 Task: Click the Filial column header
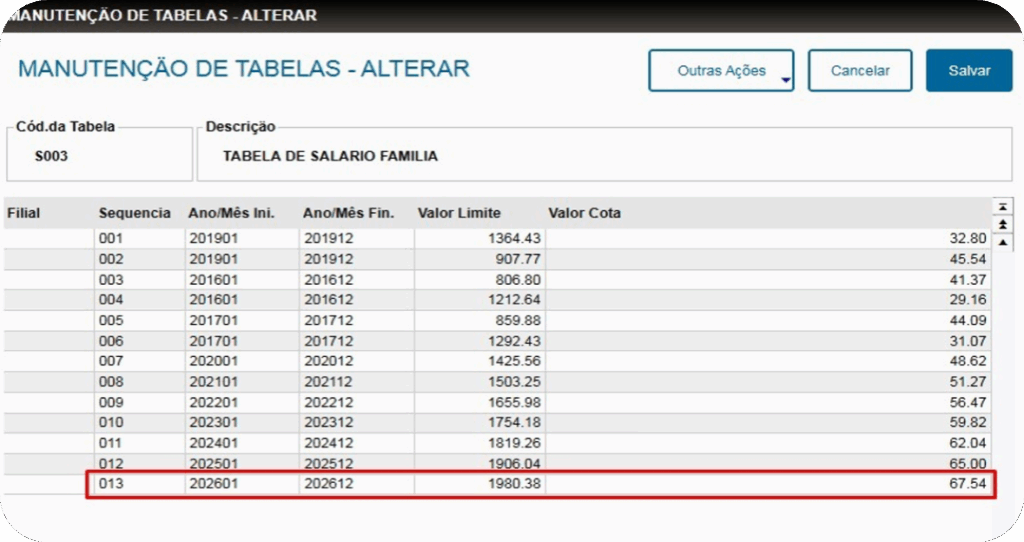point(23,213)
